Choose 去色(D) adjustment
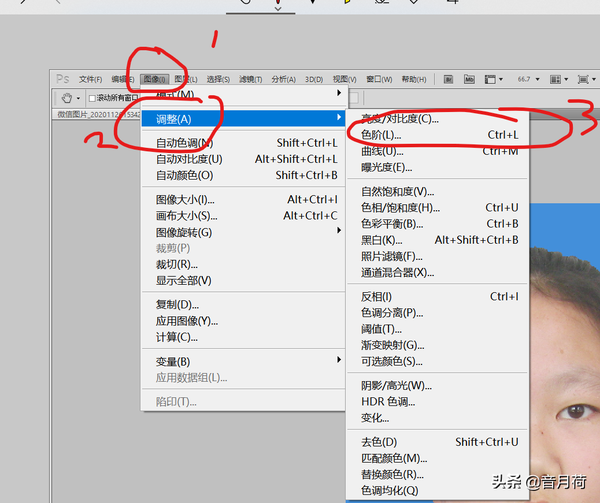The image size is (600, 503). (x=438, y=442)
